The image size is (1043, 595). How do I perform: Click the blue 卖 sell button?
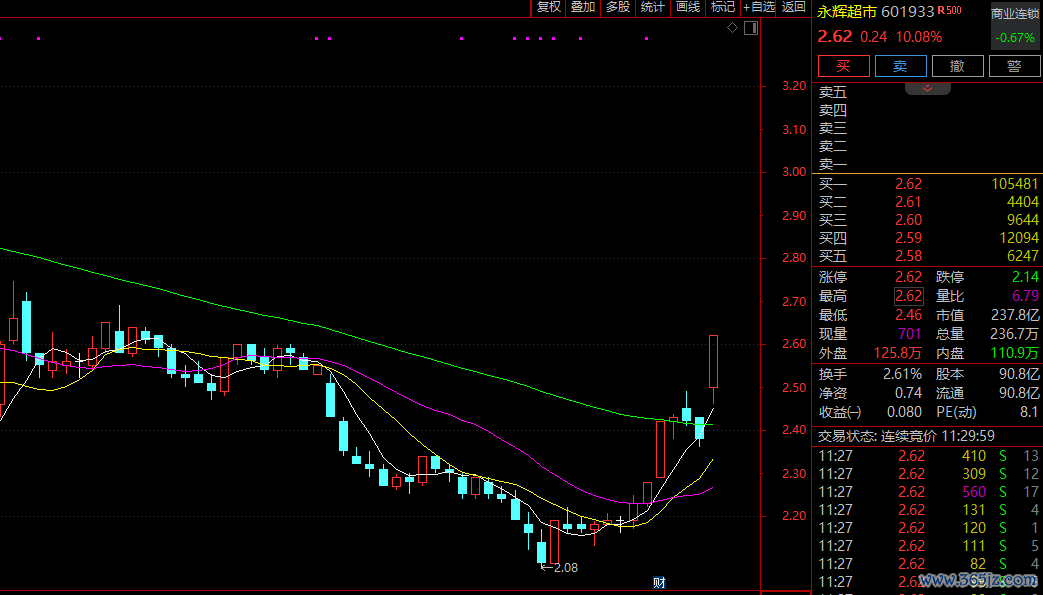(x=901, y=66)
